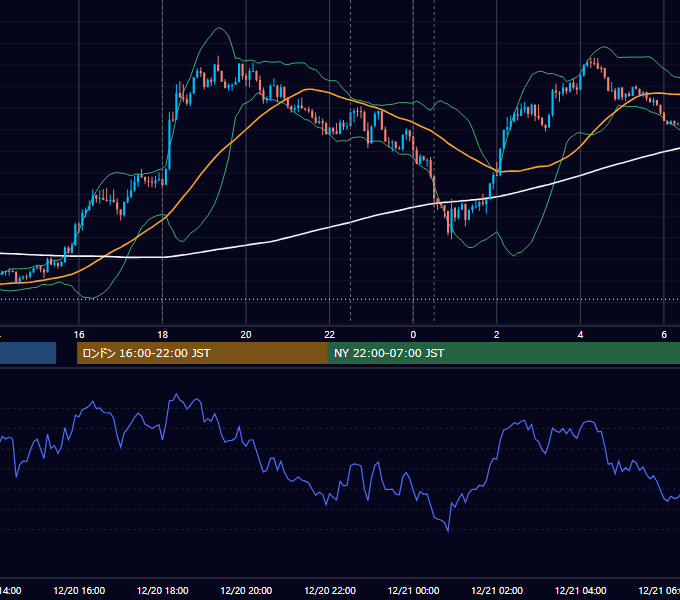680x600 pixels.
Task: Click the 0 hour label on upper axis
Action: 413,335
